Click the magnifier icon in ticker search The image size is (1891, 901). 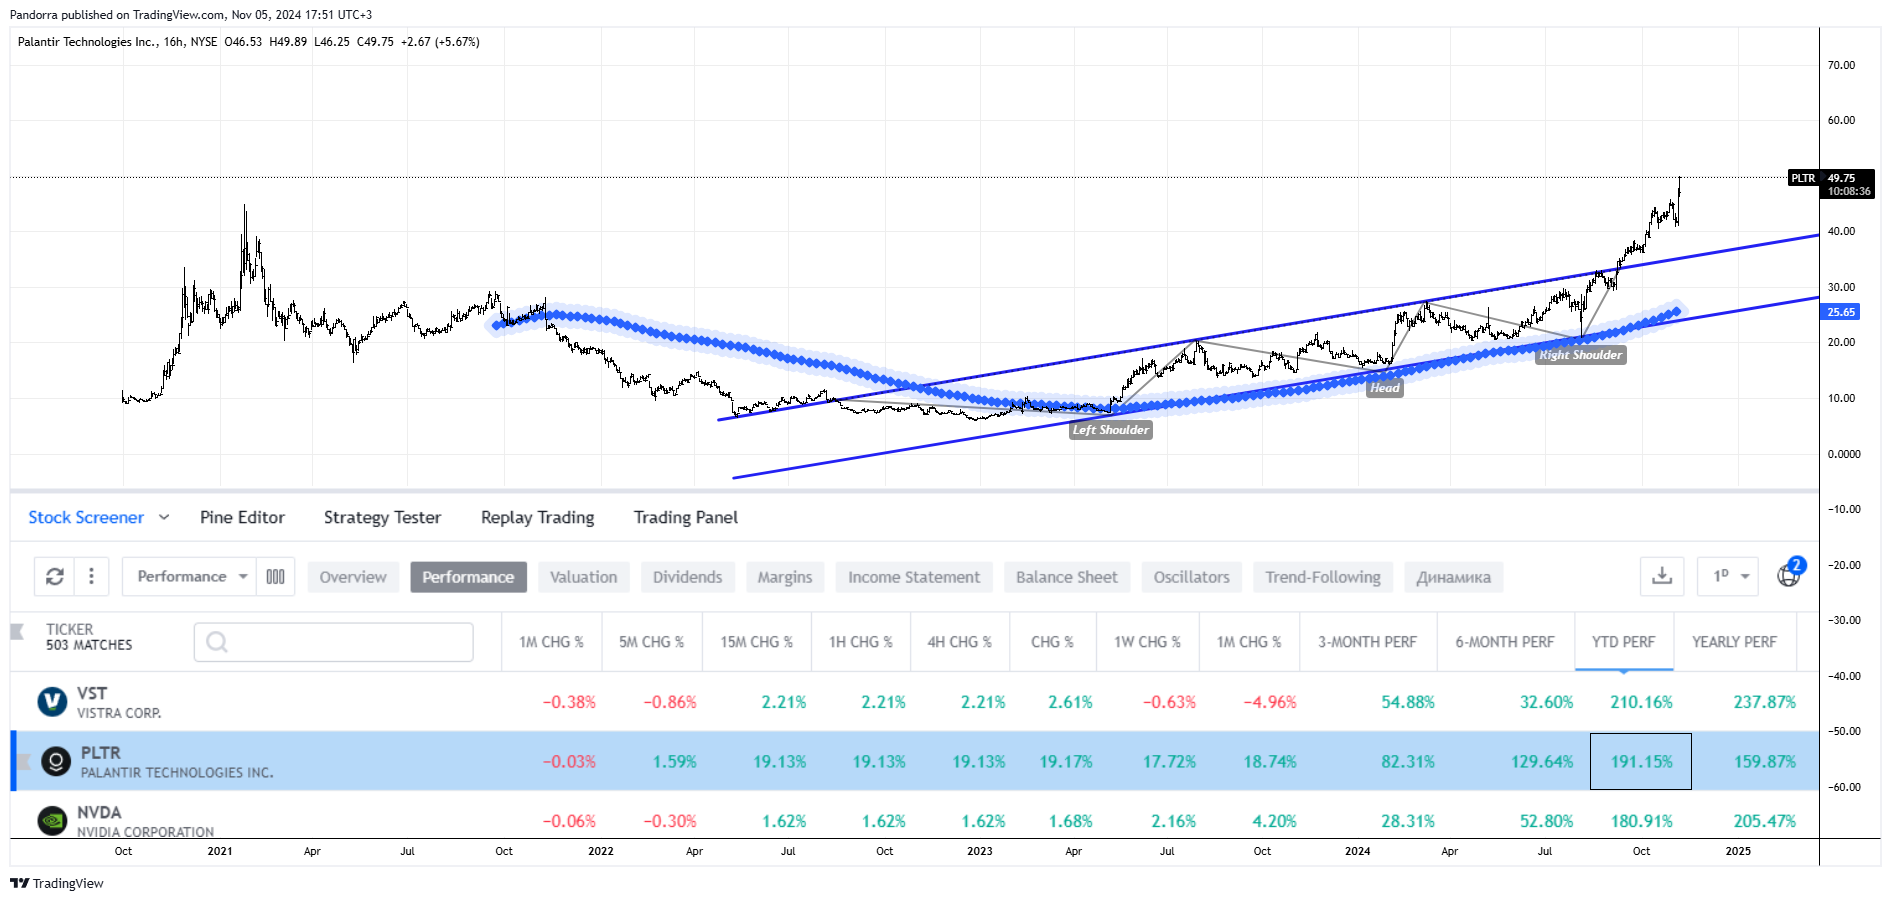point(217,642)
